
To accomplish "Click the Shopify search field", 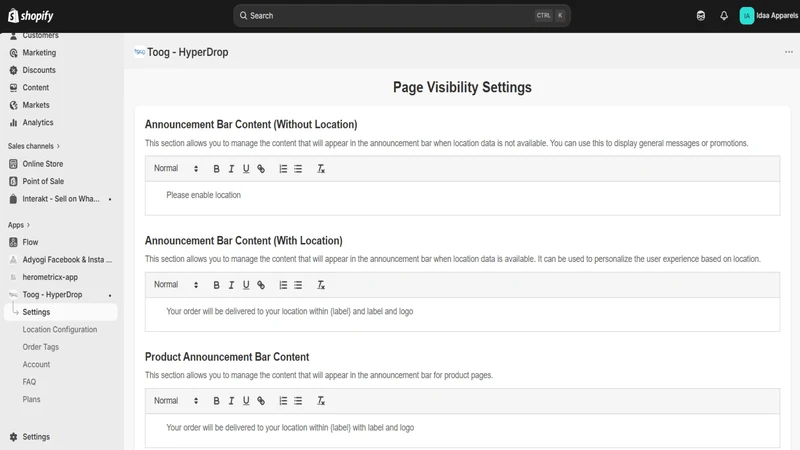I will (402, 16).
